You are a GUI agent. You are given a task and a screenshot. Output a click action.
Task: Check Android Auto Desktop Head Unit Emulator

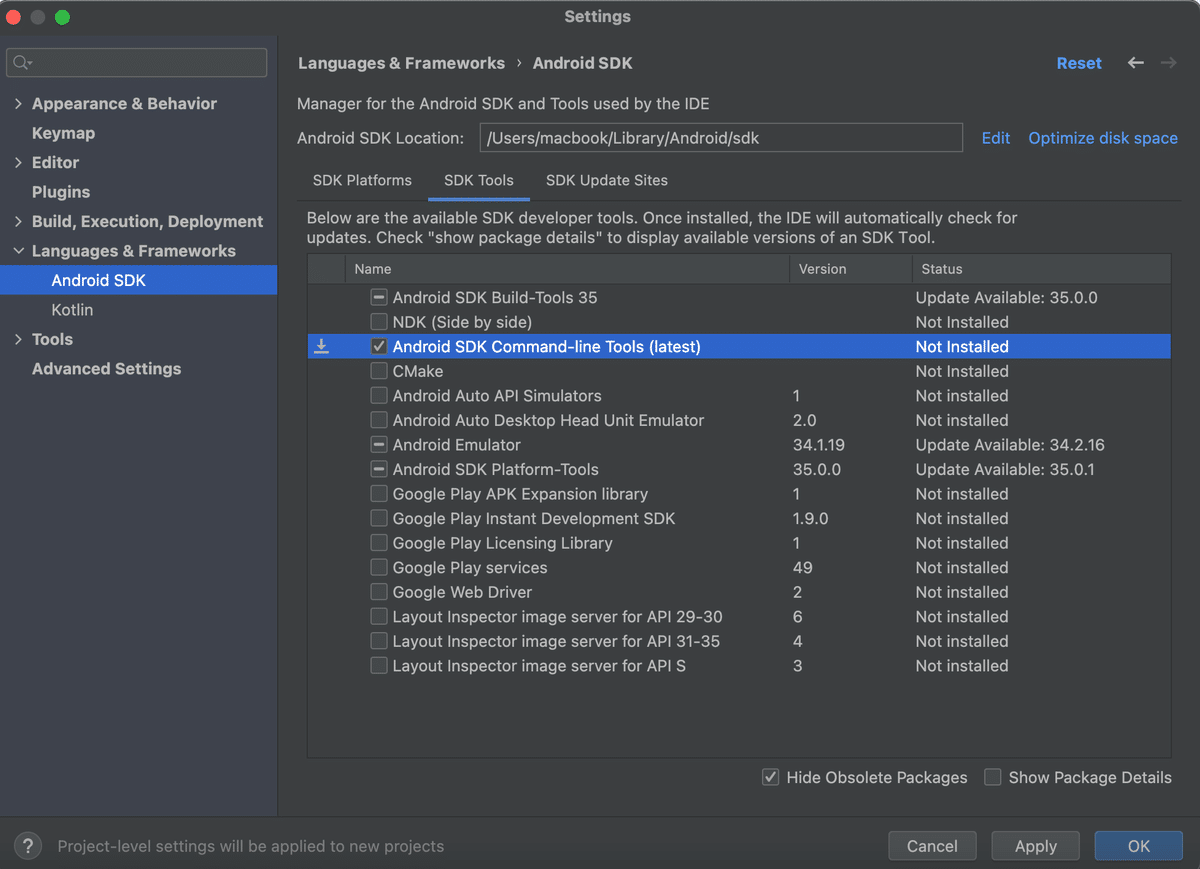pos(379,420)
